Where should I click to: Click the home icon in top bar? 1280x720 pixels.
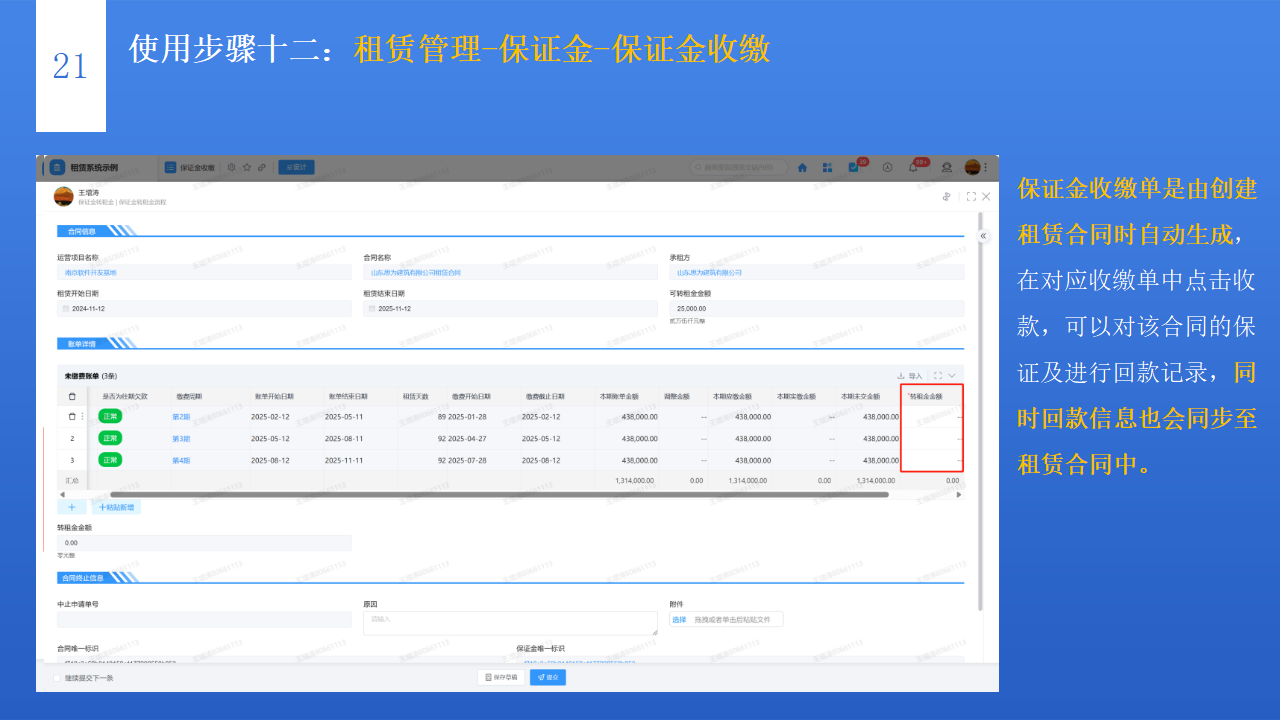click(802, 167)
